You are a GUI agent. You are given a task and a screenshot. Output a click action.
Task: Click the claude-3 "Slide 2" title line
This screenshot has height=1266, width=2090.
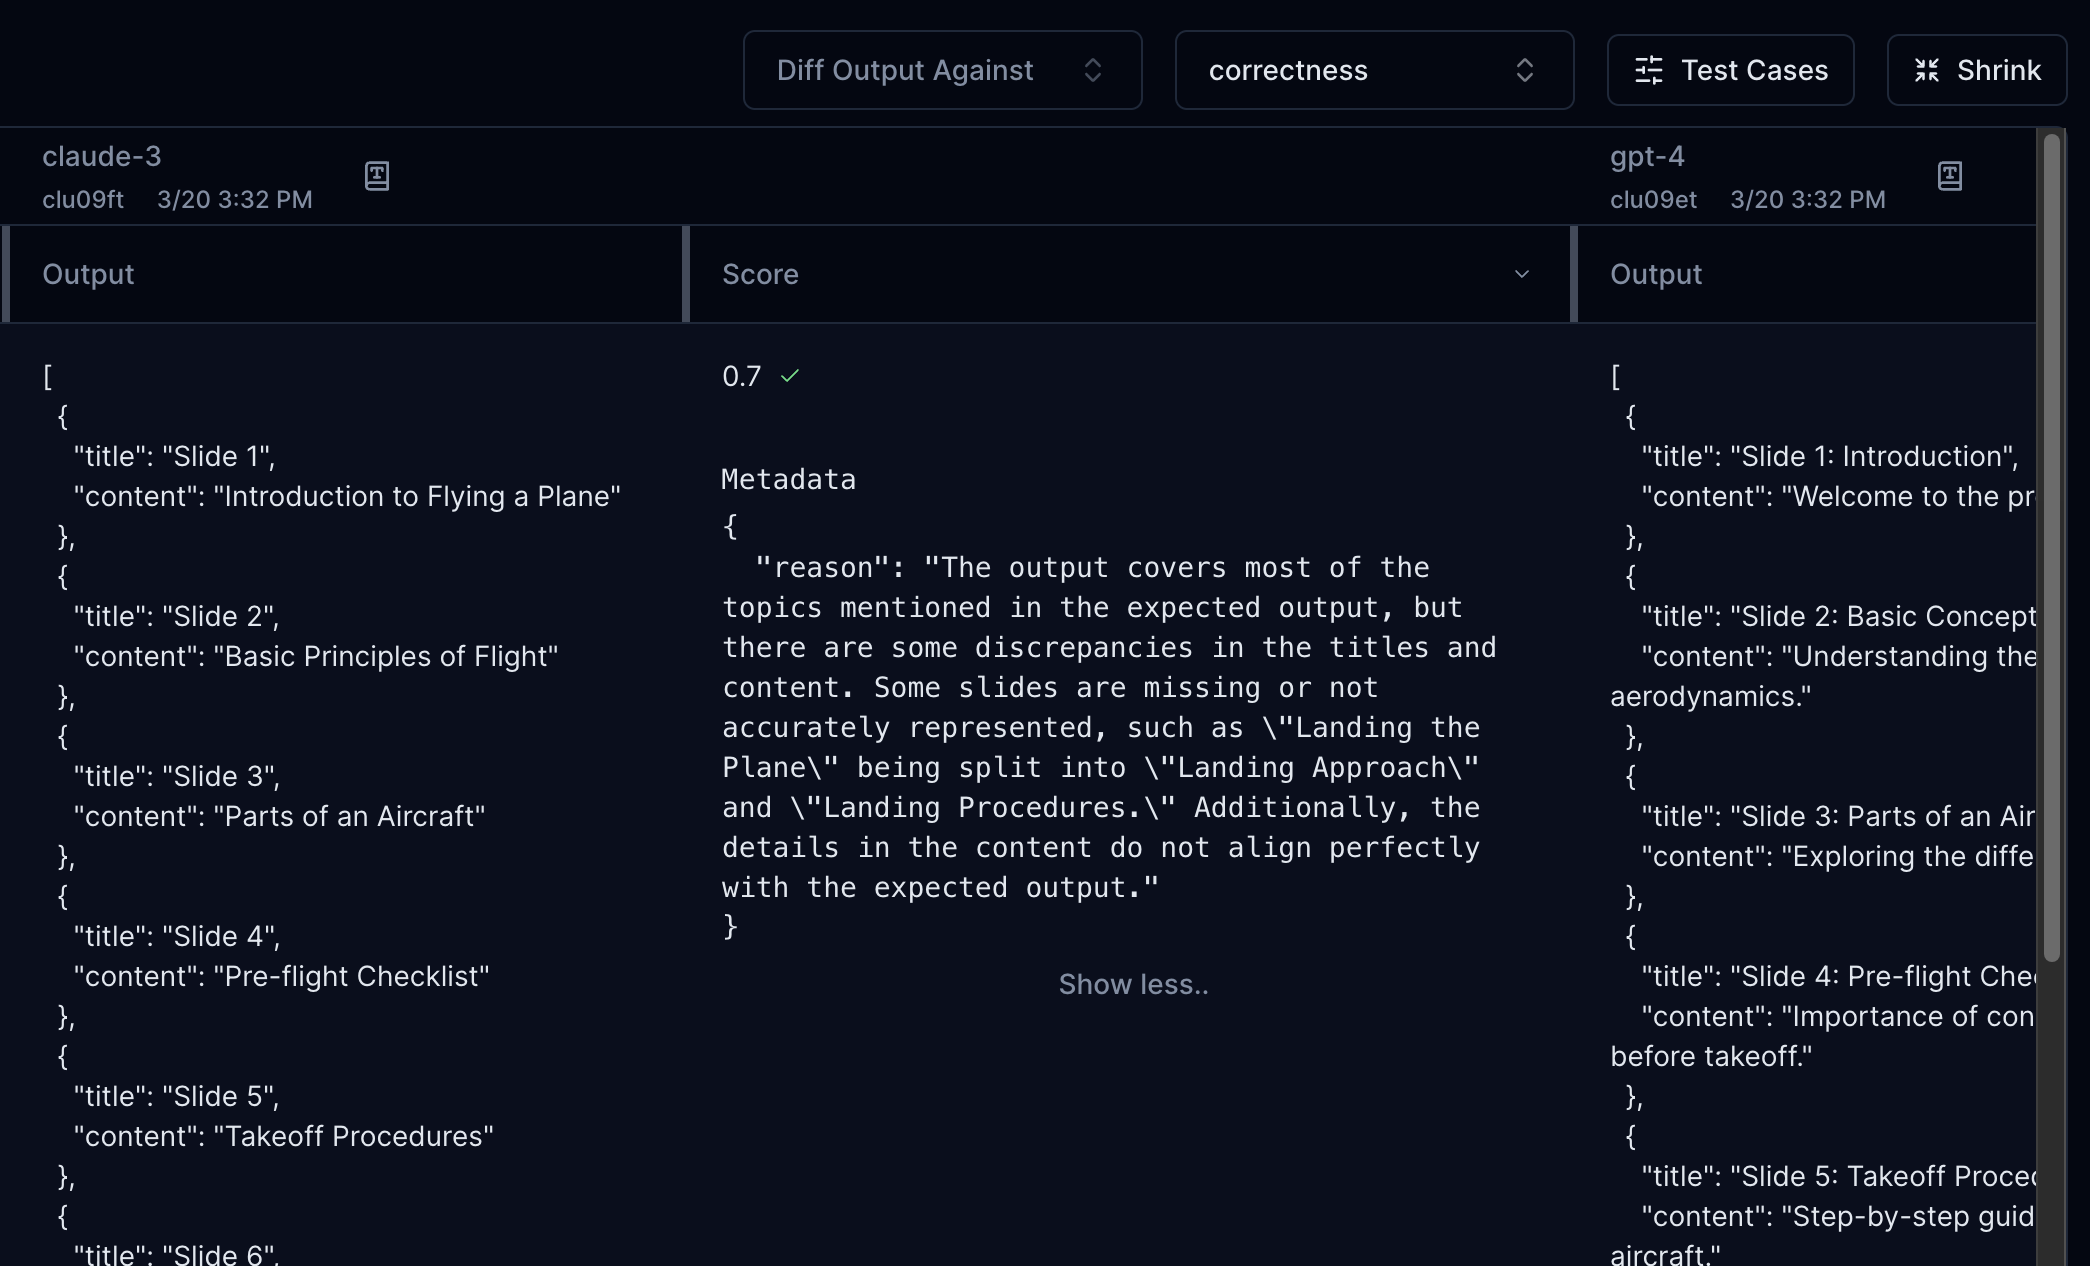[x=176, y=617]
